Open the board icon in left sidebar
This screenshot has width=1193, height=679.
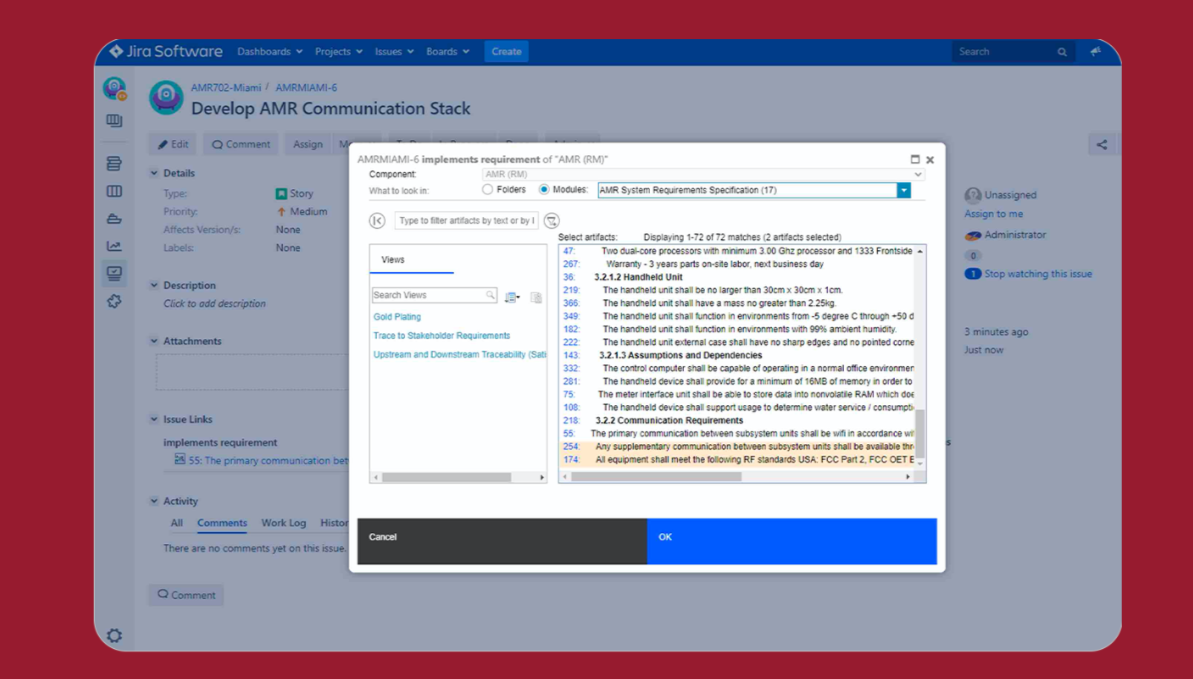pyautogui.click(x=114, y=121)
